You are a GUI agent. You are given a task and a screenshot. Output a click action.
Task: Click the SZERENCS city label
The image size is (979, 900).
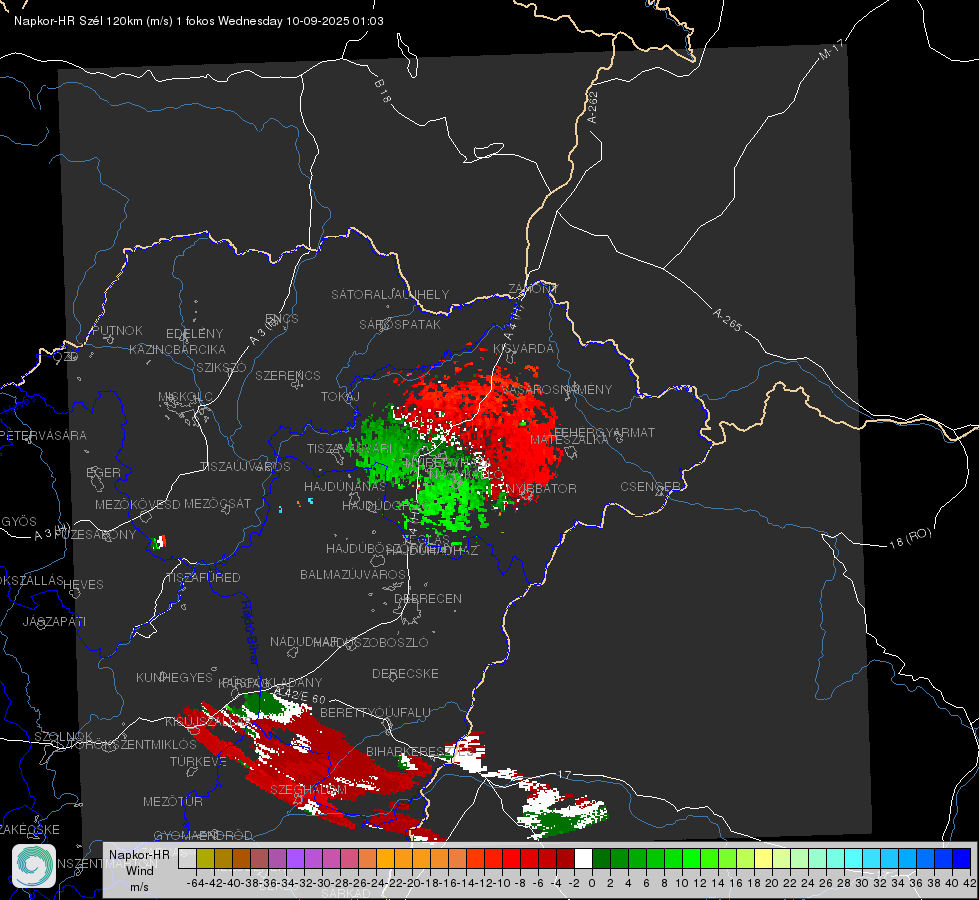click(288, 375)
